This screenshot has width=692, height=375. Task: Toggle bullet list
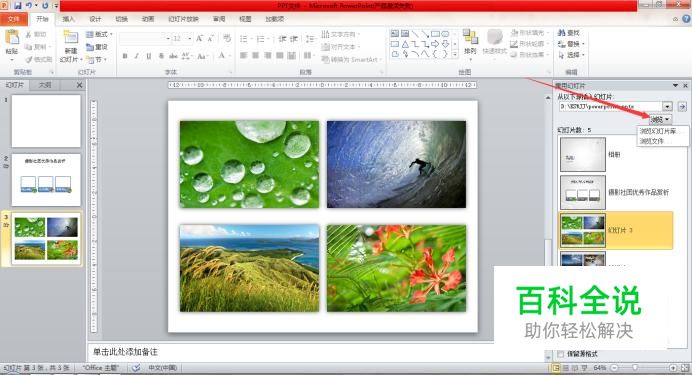[x=244, y=39]
